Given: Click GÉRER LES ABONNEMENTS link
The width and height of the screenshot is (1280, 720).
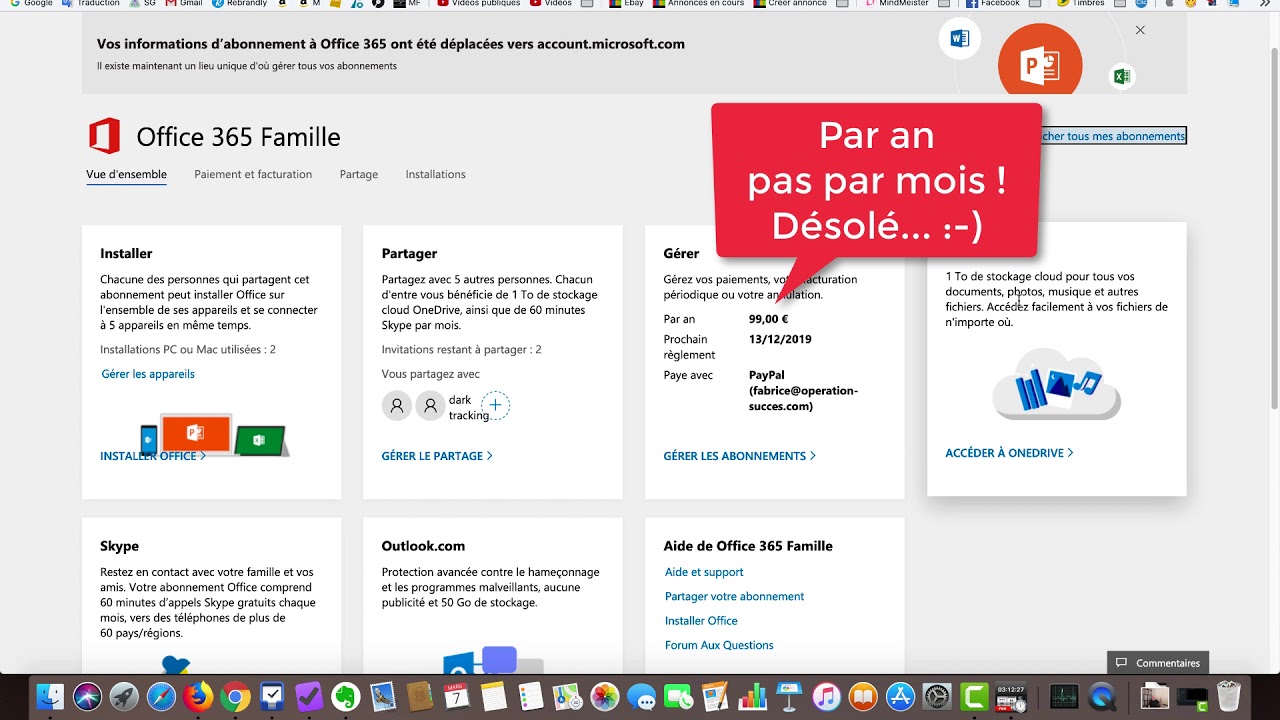Looking at the screenshot, I should click(x=740, y=456).
